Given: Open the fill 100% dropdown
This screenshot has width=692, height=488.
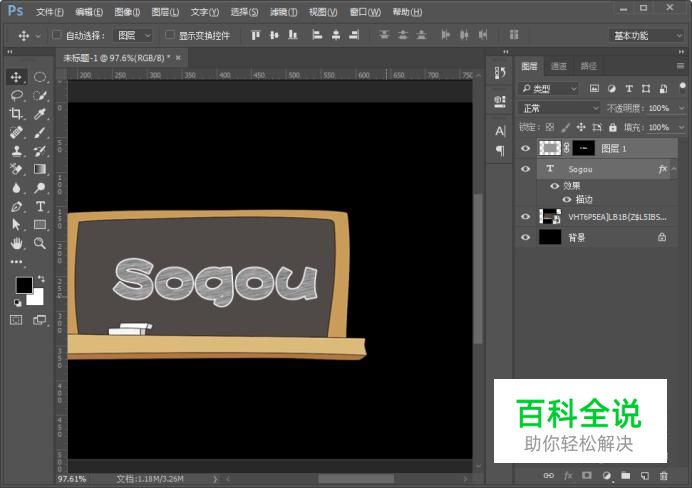Looking at the screenshot, I should pyautogui.click(x=681, y=128).
